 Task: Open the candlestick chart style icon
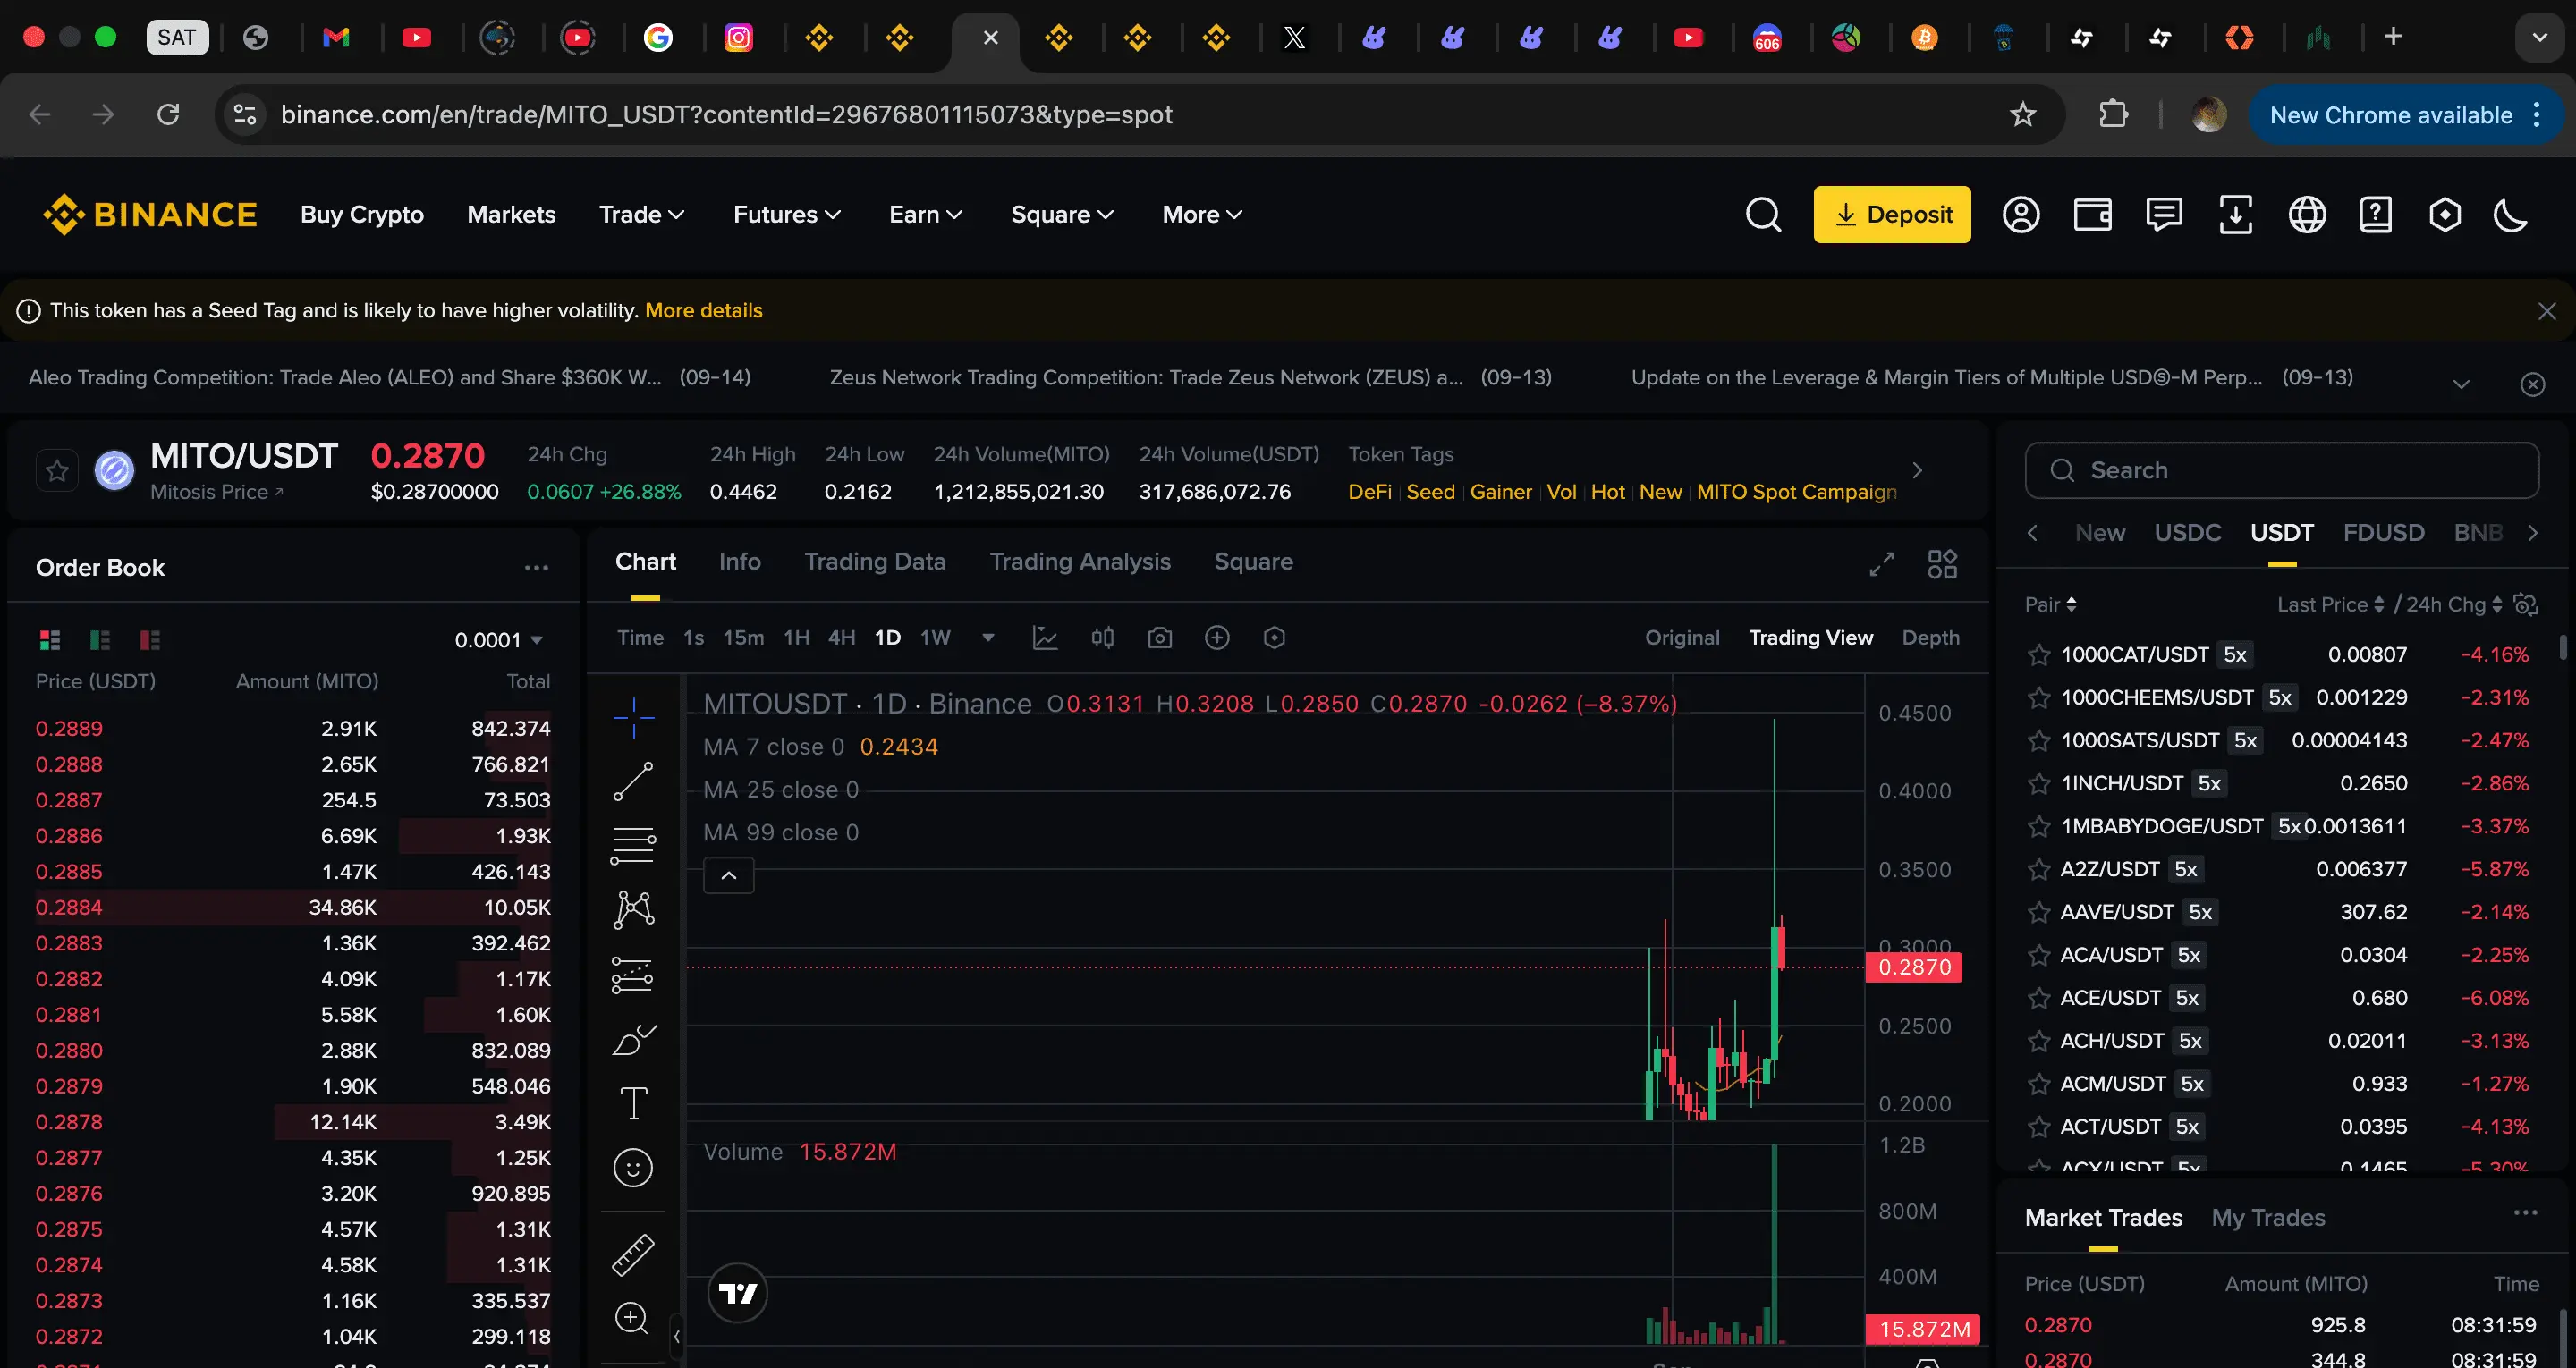coord(1102,638)
